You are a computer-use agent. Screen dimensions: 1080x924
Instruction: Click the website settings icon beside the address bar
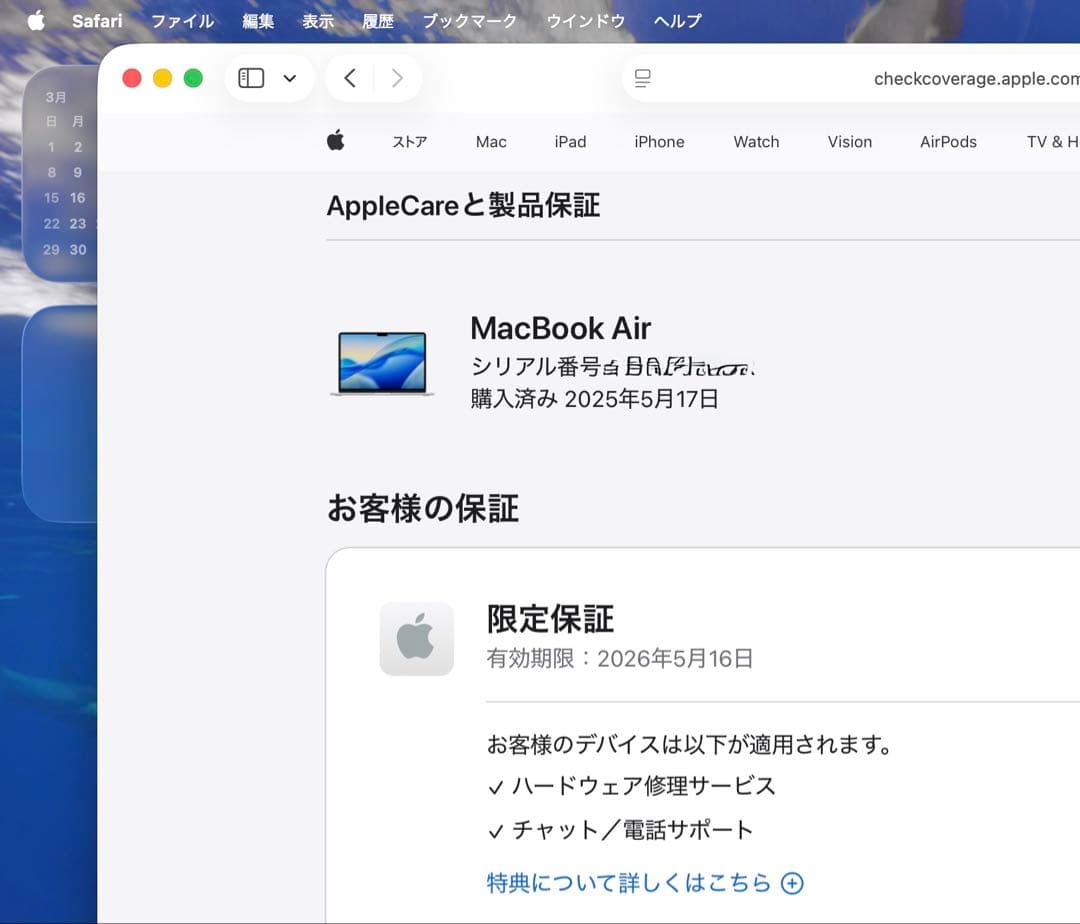point(643,77)
